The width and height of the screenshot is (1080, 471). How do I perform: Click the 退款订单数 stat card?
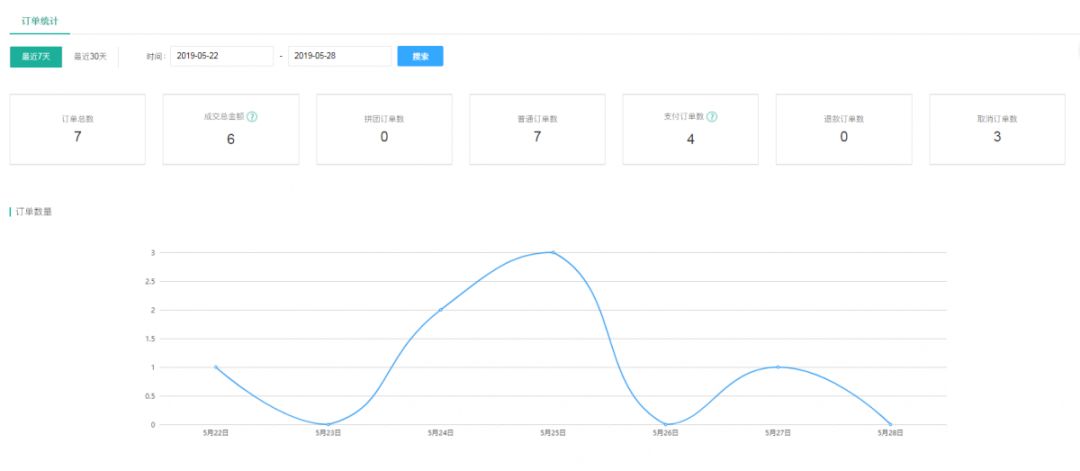[x=843, y=129]
